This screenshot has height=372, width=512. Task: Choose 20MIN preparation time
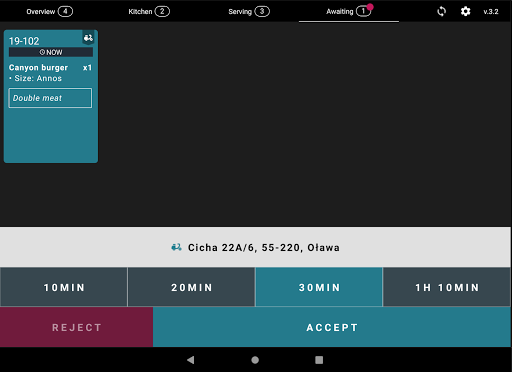tap(191, 287)
